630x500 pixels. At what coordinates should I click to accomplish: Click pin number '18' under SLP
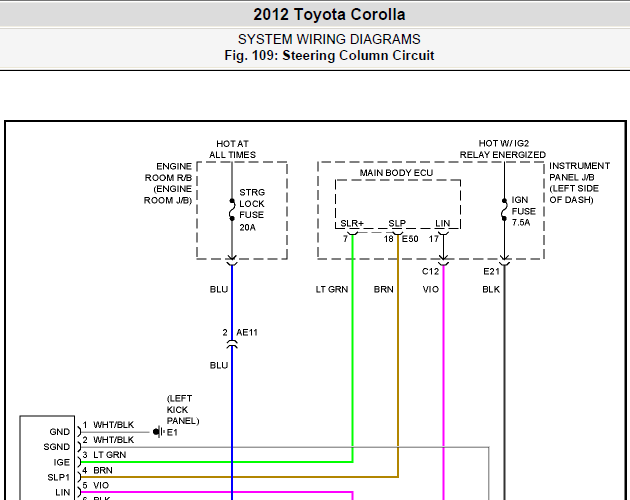[389, 239]
